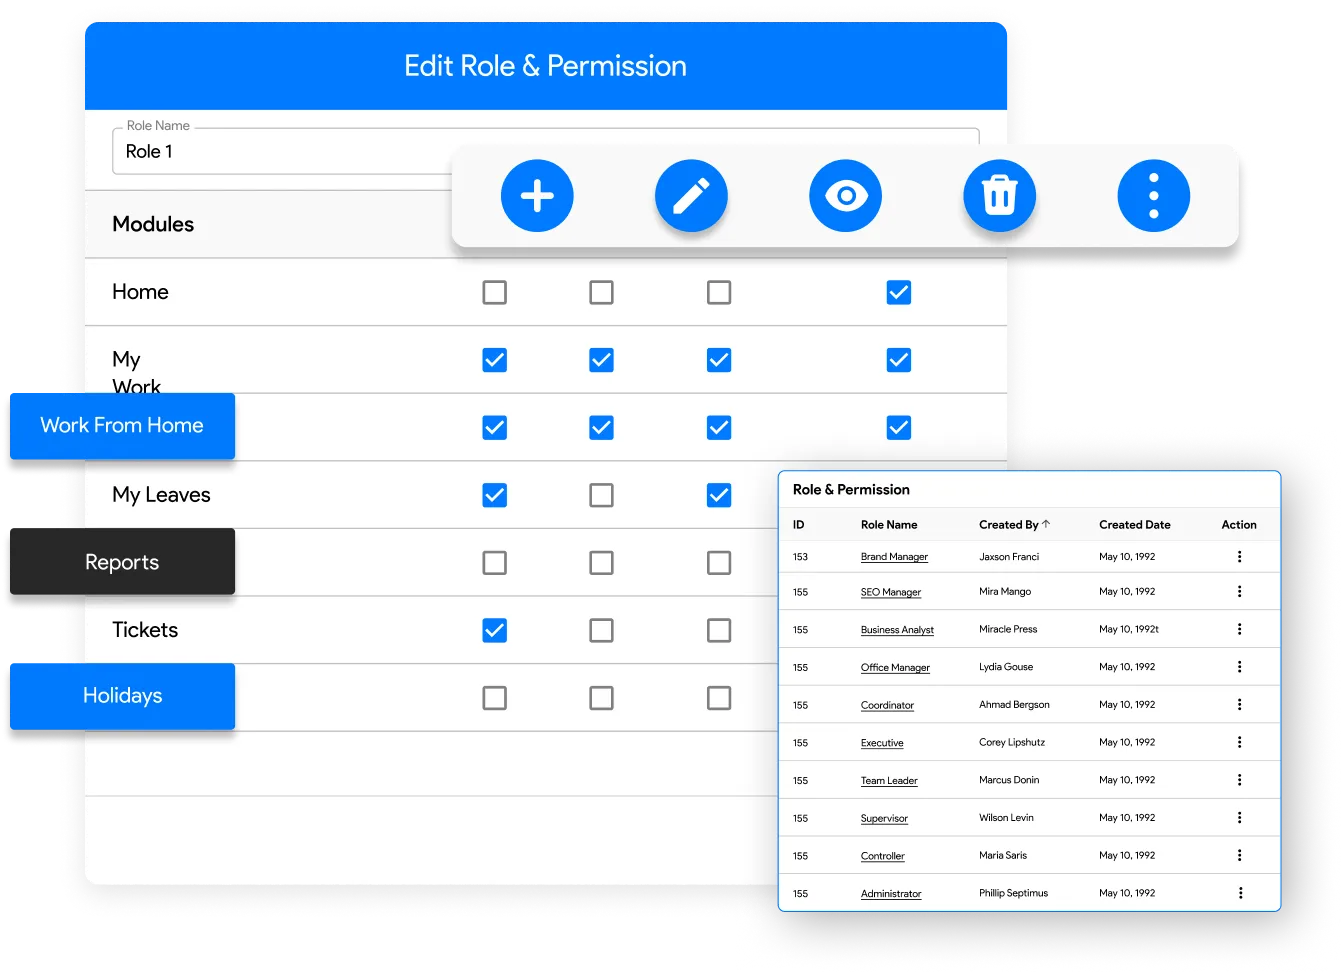
Task: Open the Business Analyst role link
Action: click(897, 630)
